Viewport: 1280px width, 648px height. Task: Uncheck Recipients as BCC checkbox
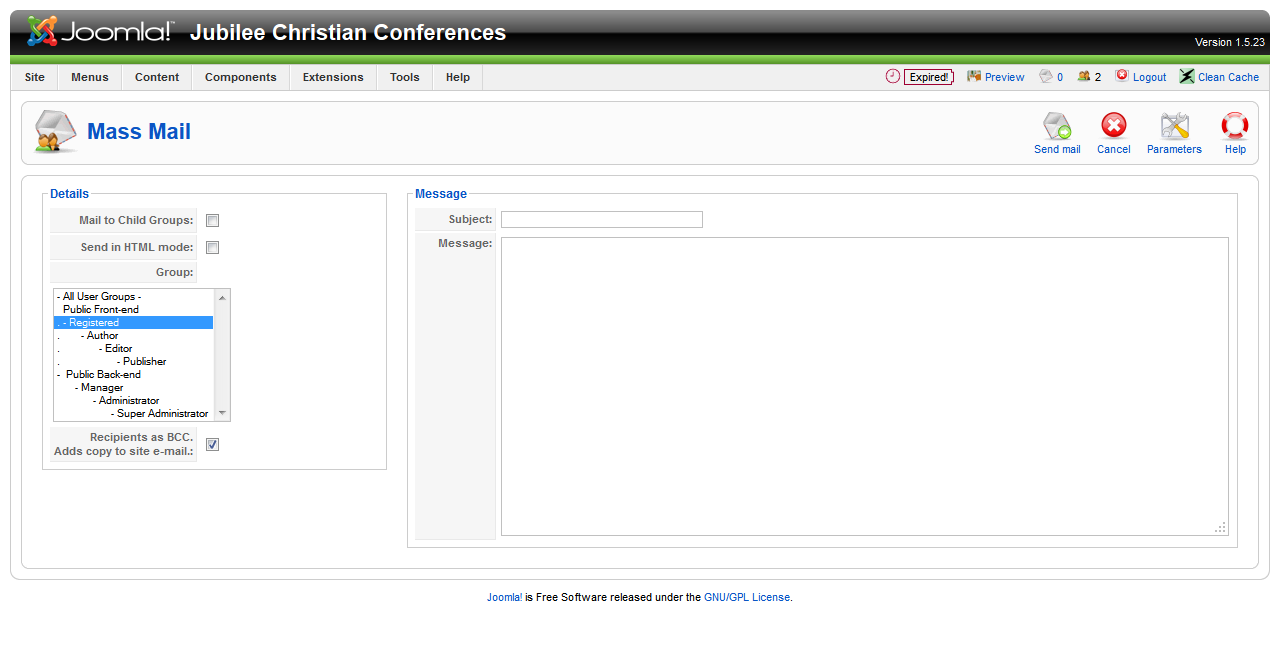coord(212,445)
